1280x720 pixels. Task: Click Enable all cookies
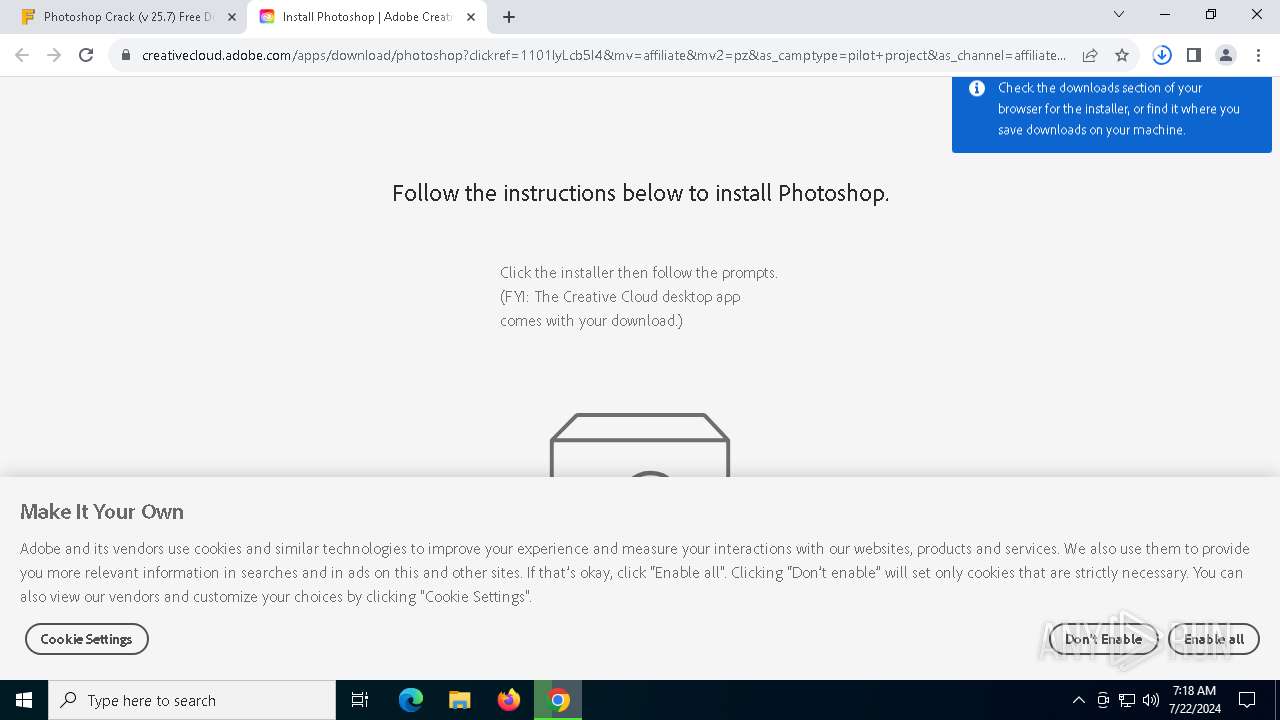tap(1214, 639)
